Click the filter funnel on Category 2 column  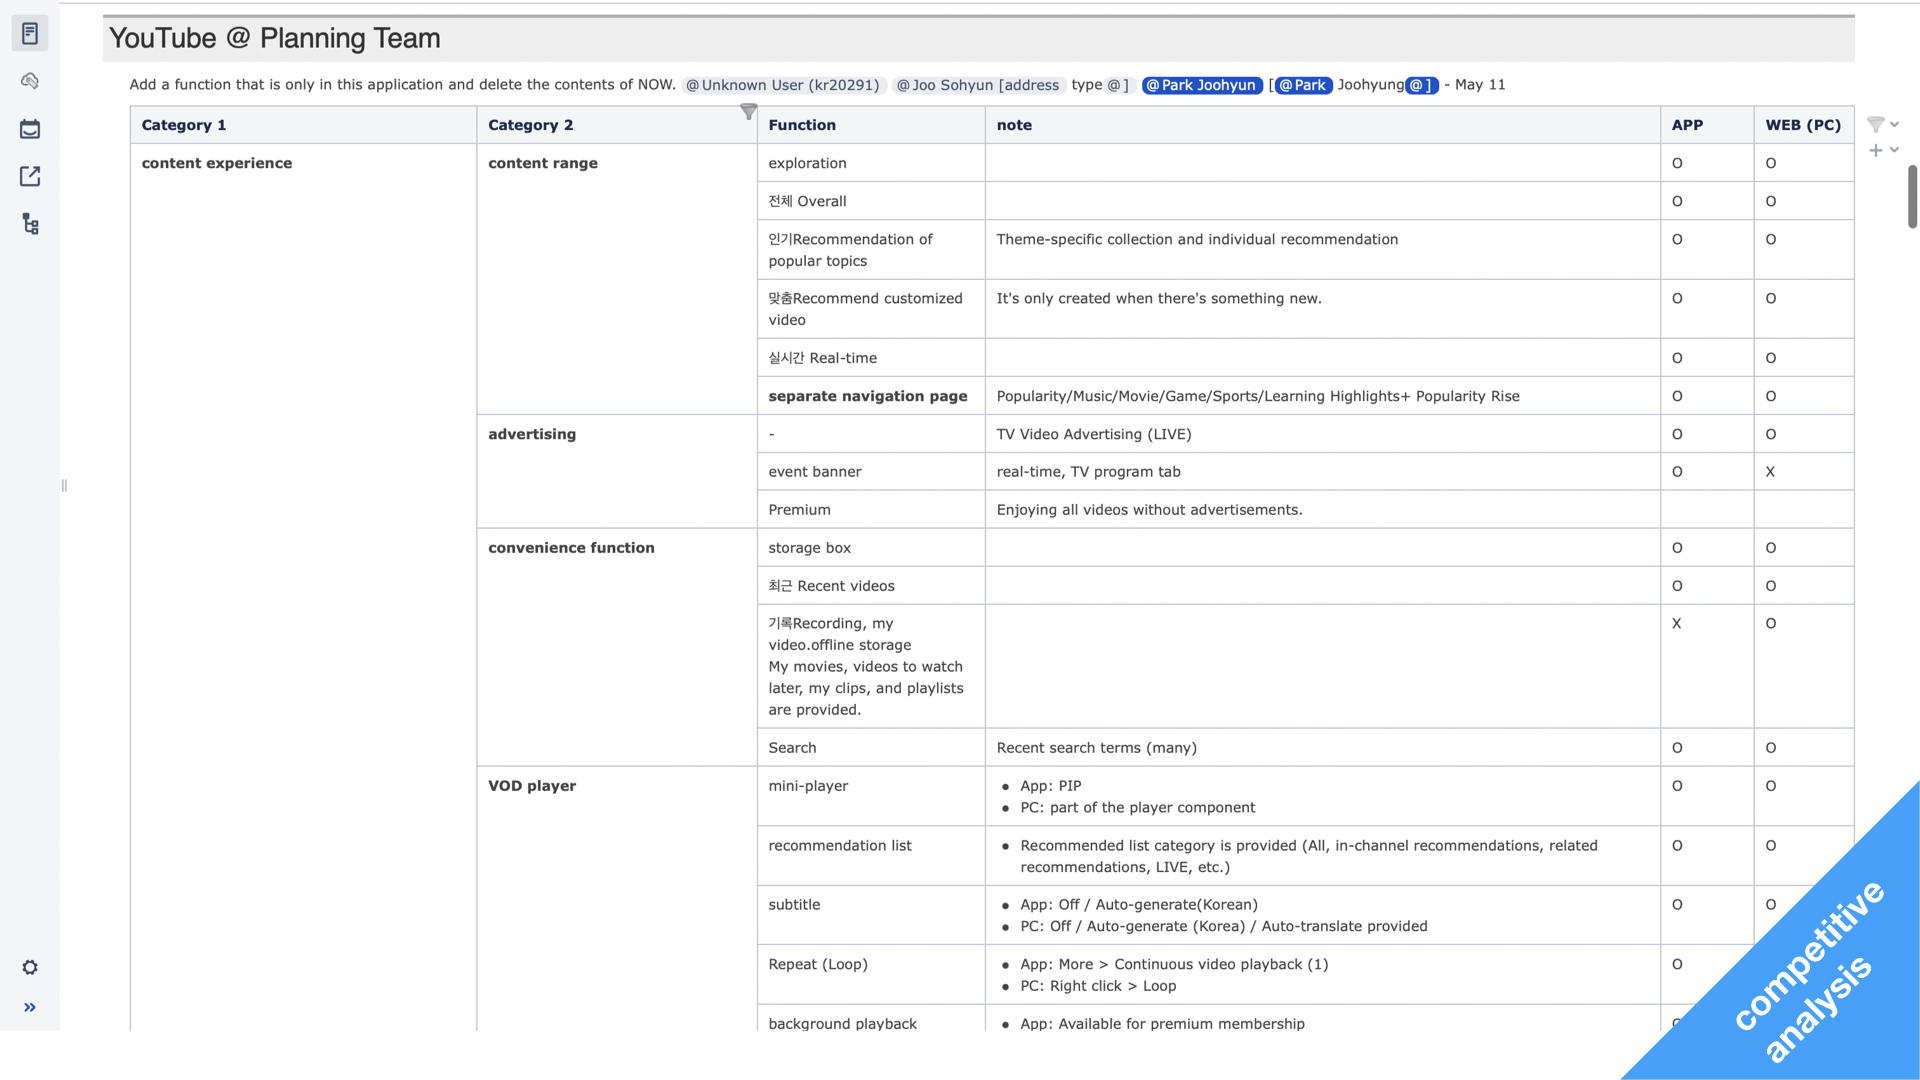[x=748, y=112]
